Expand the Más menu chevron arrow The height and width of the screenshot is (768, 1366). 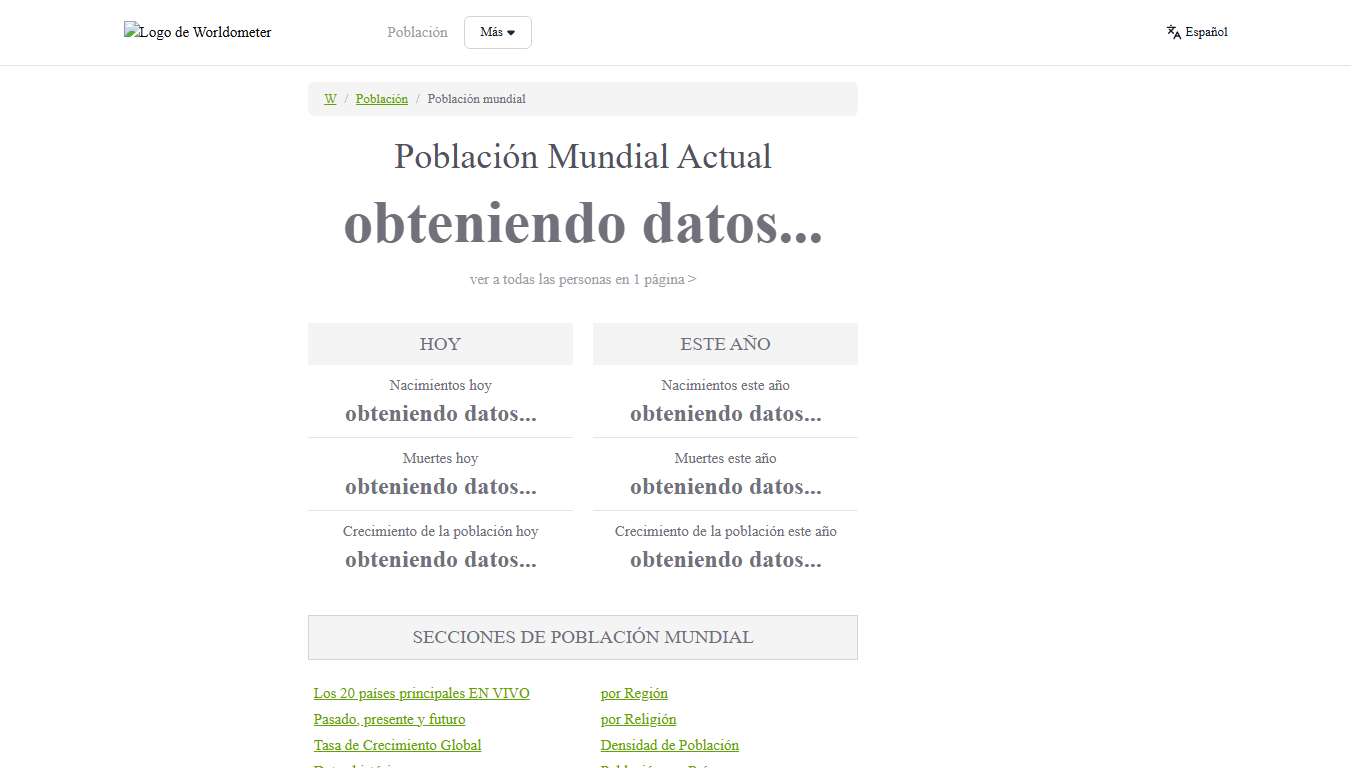(513, 32)
